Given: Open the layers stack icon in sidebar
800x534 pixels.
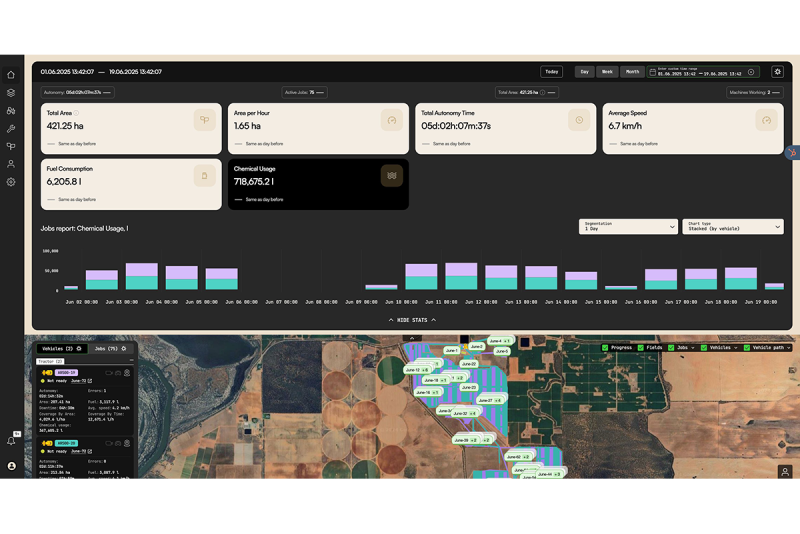Looking at the screenshot, I should pos(11,93).
